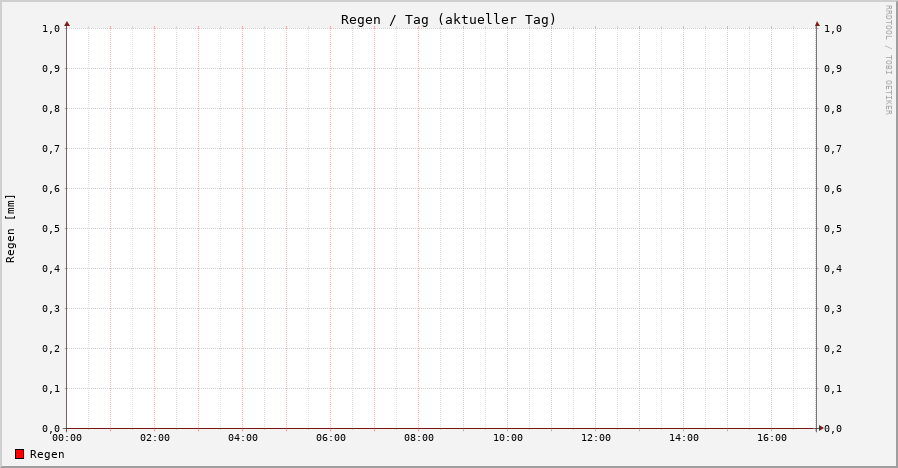The image size is (898, 468).
Task: Click the 08:00 time axis label
Action: (419, 438)
